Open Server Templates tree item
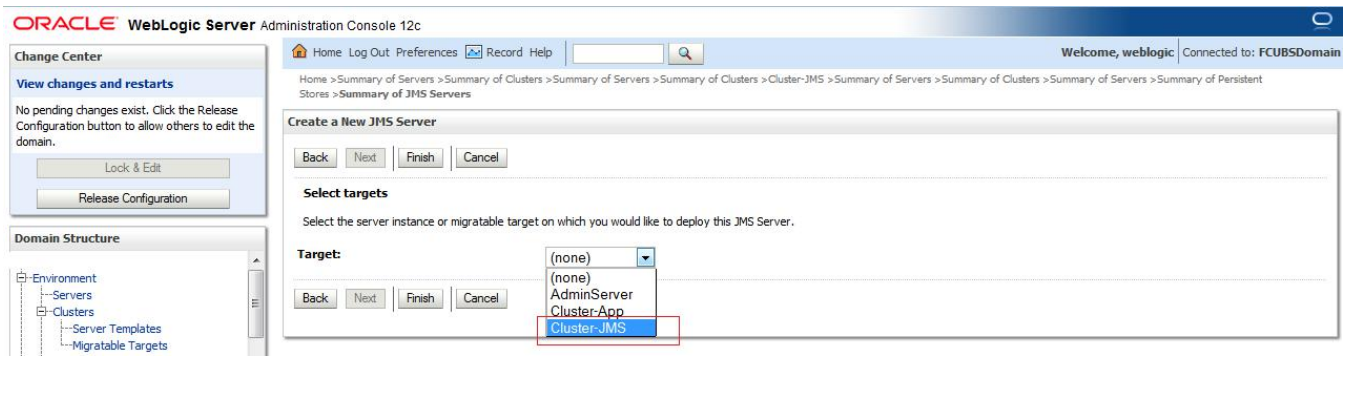 [116, 329]
